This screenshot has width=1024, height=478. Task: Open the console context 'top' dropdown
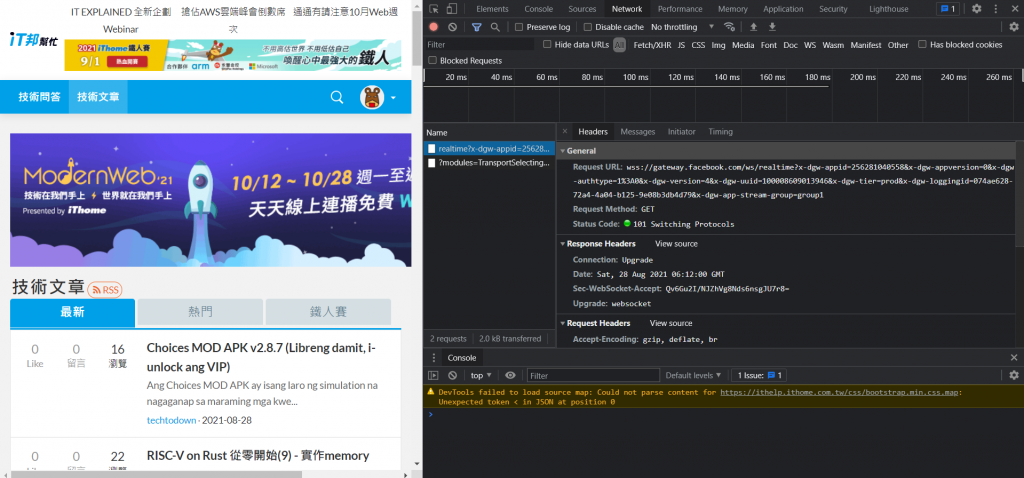481,375
